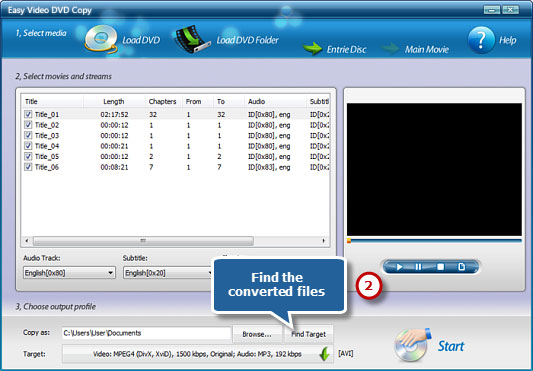Select the Entrie Disc green arrow

[x=312, y=49]
